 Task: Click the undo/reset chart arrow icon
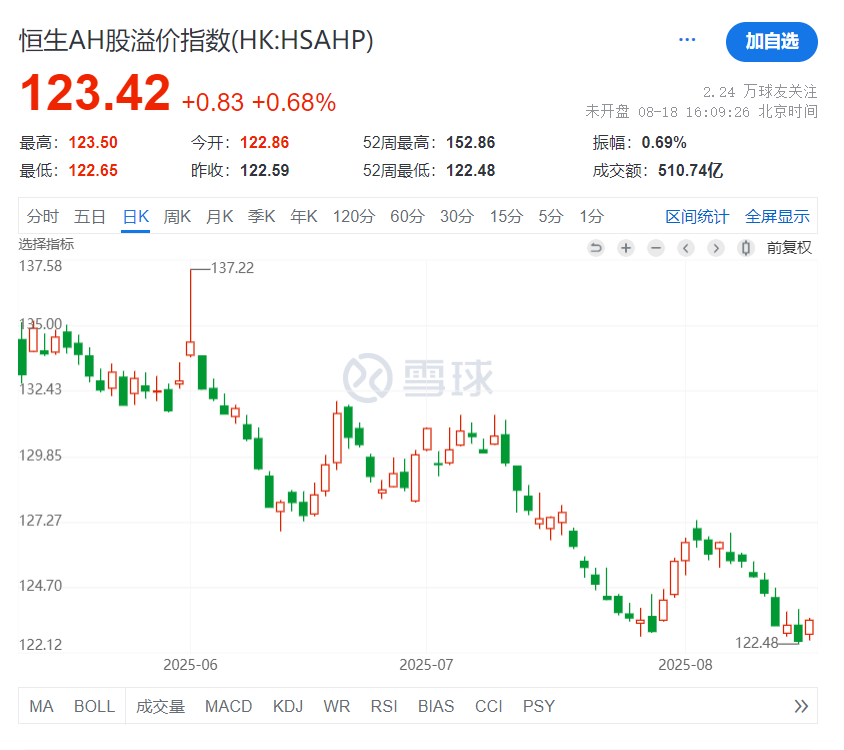[x=596, y=248]
